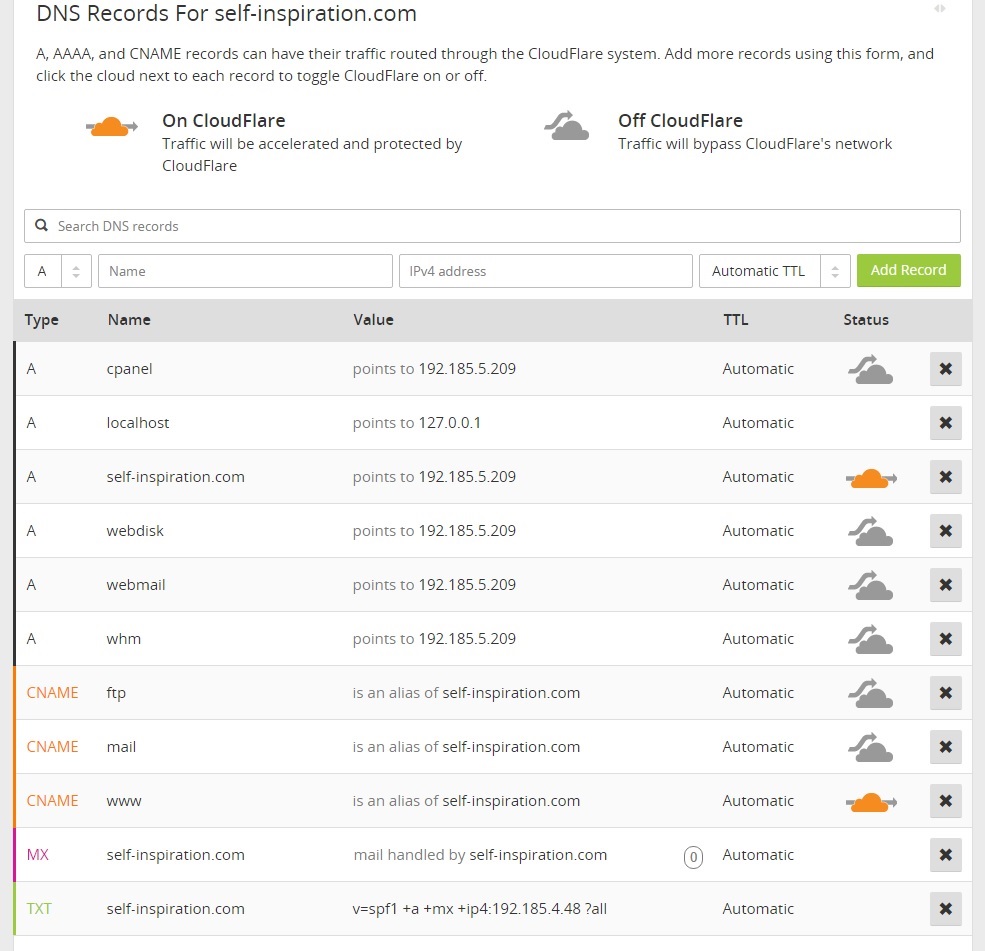Click the MX record type label
Viewport: 985px width, 951px height.
(38, 855)
